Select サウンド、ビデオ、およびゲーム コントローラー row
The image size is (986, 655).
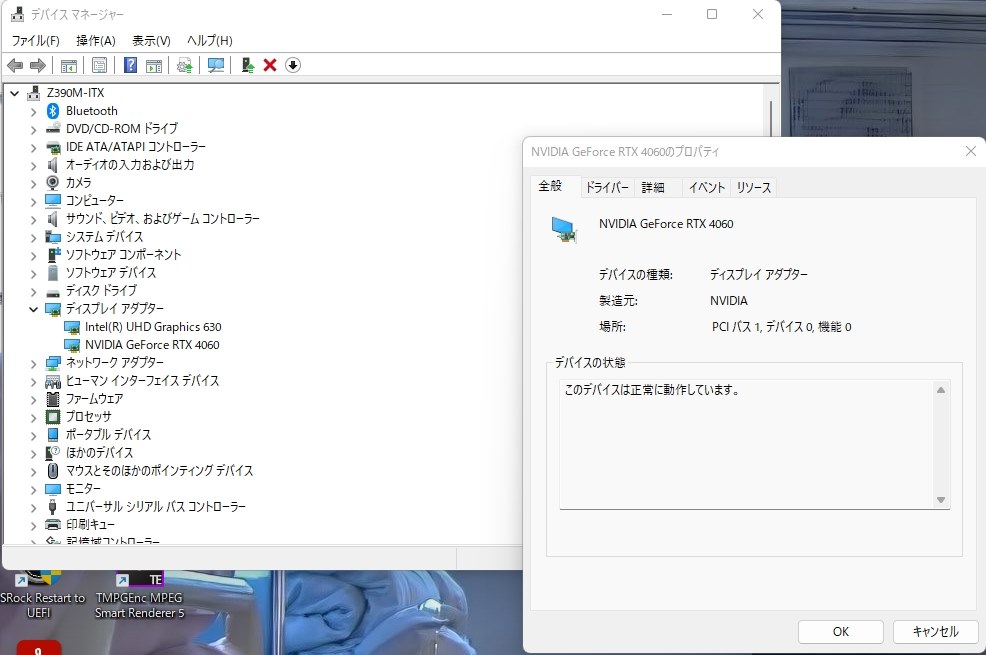coord(163,219)
